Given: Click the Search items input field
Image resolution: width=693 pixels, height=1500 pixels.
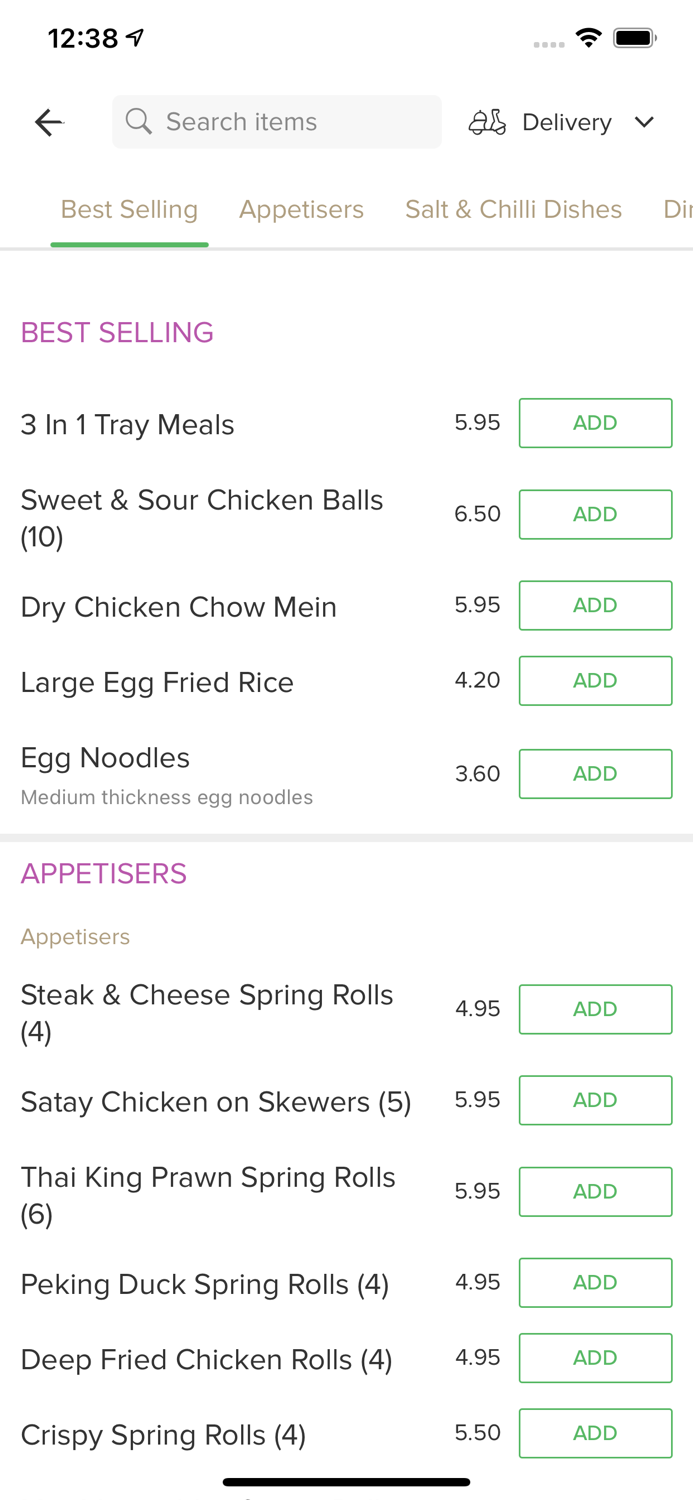Looking at the screenshot, I should pos(277,121).
